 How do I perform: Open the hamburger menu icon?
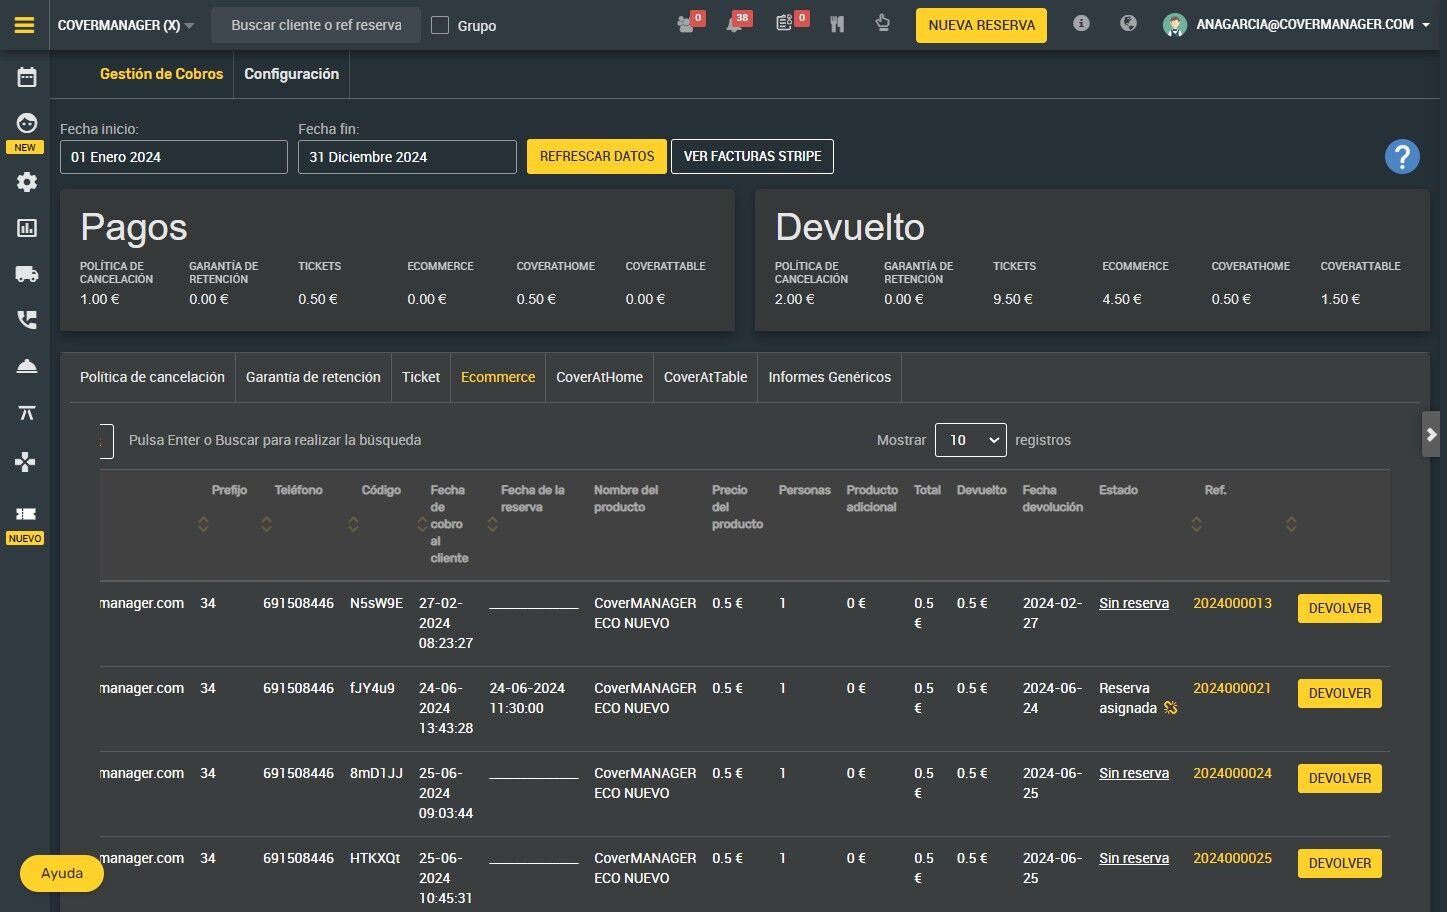(x=25, y=25)
